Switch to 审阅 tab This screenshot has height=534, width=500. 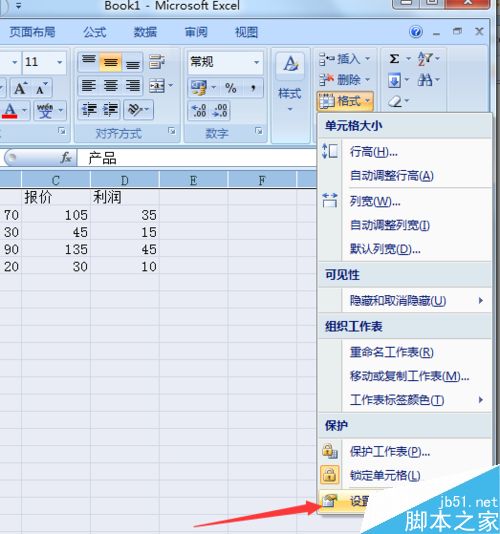click(x=196, y=32)
